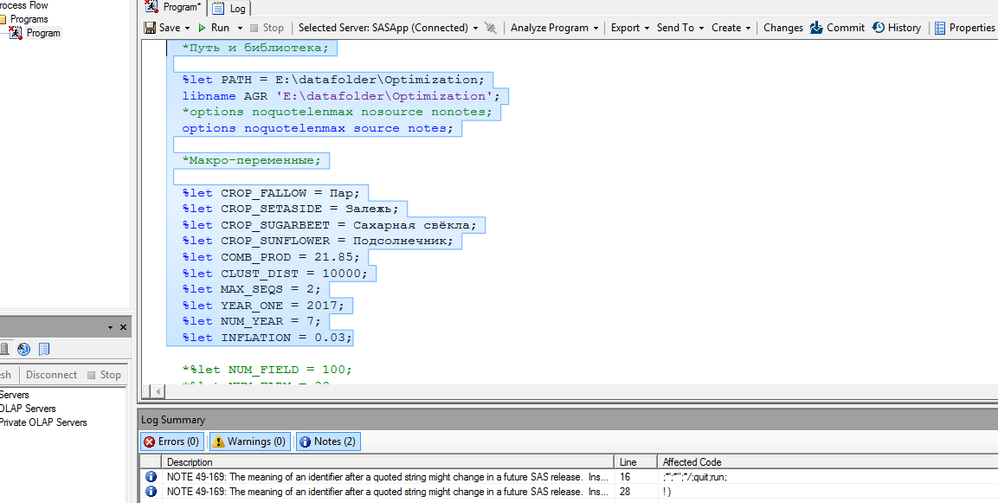Expand the Export dropdown menu
998x503 pixels.
(629, 28)
